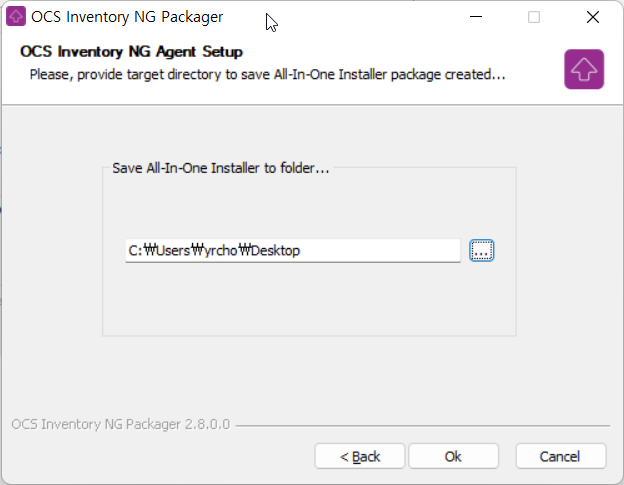This screenshot has height=485, width=624.
Task: Go back with the Back button
Action: [x=360, y=456]
